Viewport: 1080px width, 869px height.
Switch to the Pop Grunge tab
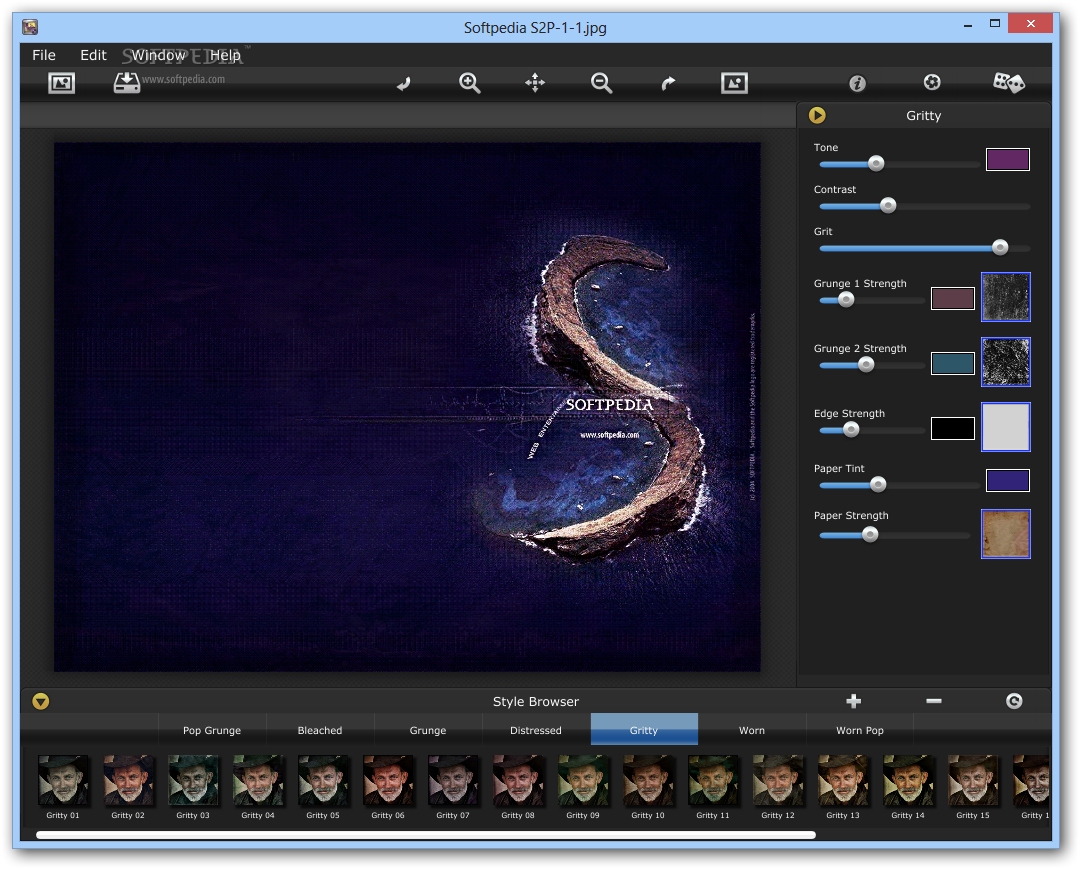[x=212, y=730]
